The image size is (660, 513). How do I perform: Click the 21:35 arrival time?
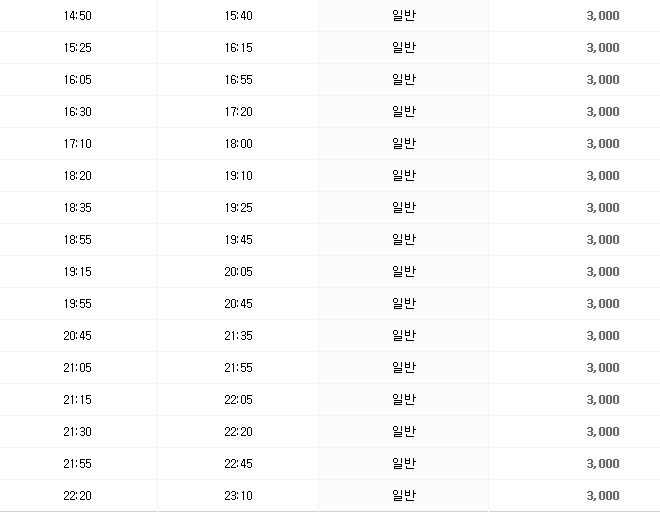[239, 336]
